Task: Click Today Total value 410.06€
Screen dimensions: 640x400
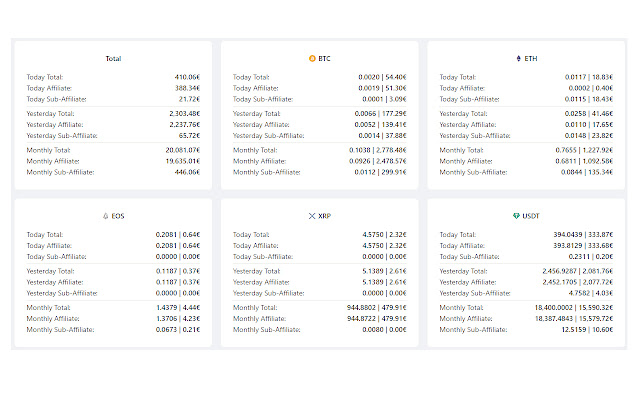Action: pos(187,77)
